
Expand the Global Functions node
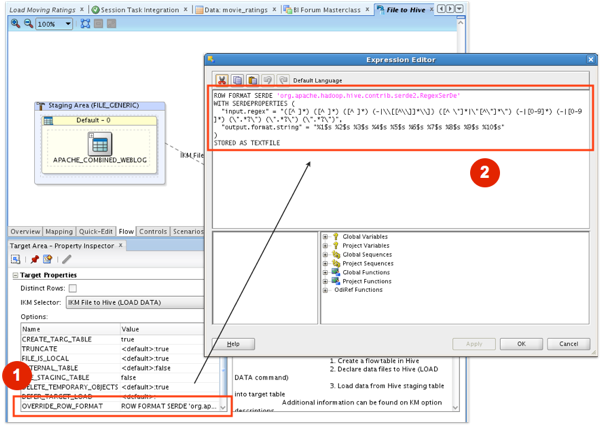pos(325,272)
